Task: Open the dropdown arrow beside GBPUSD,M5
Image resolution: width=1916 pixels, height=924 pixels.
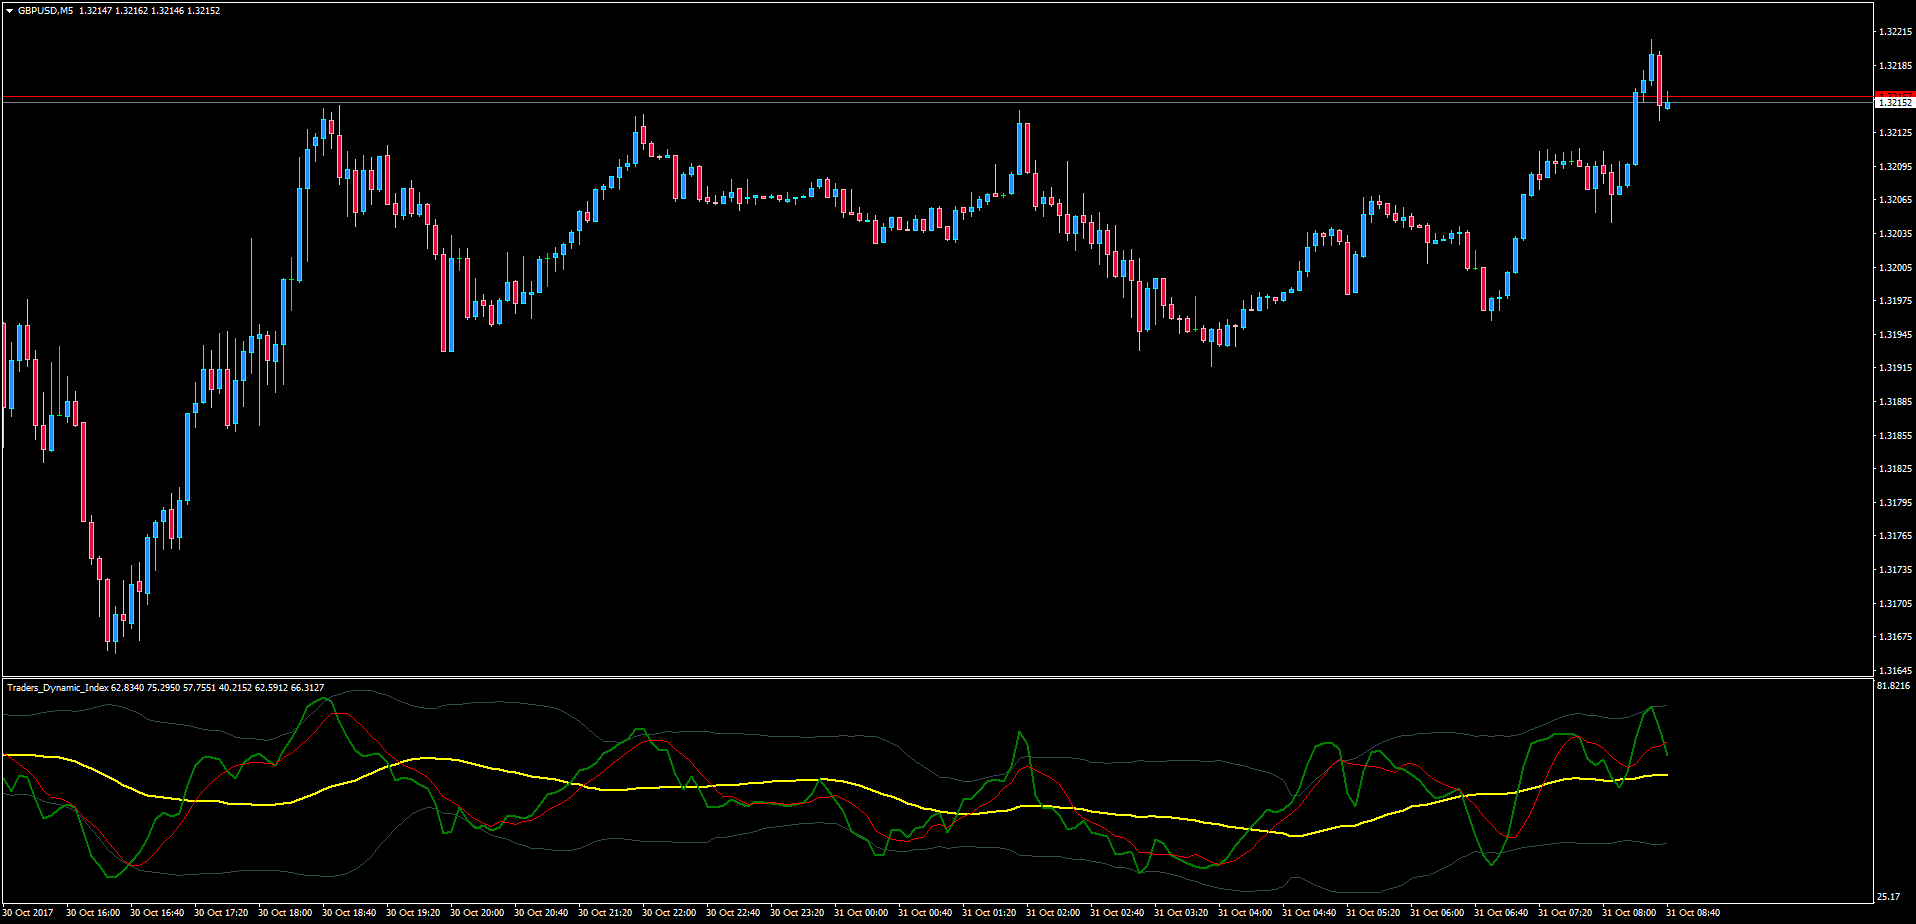Action: 9,11
